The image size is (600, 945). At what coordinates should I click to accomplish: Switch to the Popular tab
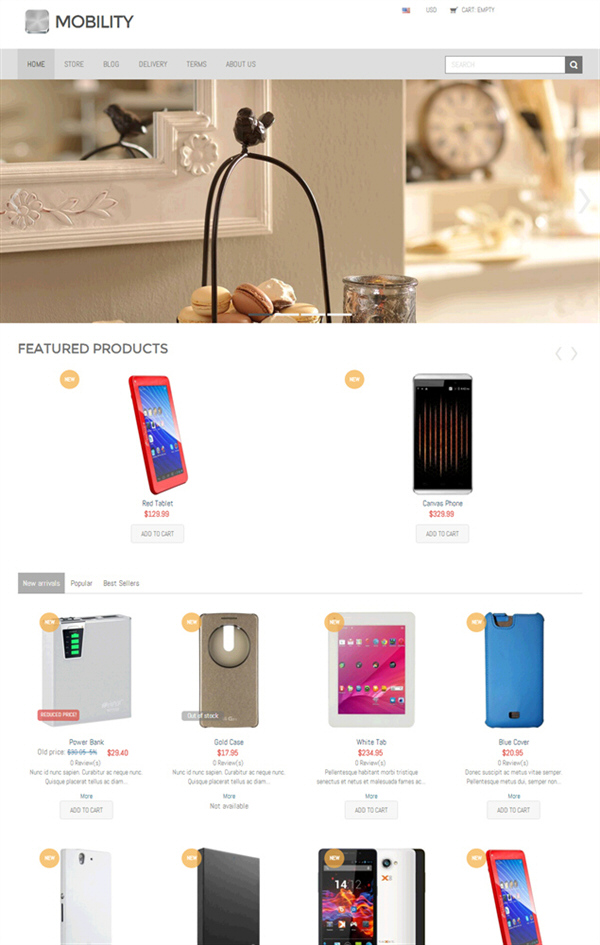(x=81, y=583)
